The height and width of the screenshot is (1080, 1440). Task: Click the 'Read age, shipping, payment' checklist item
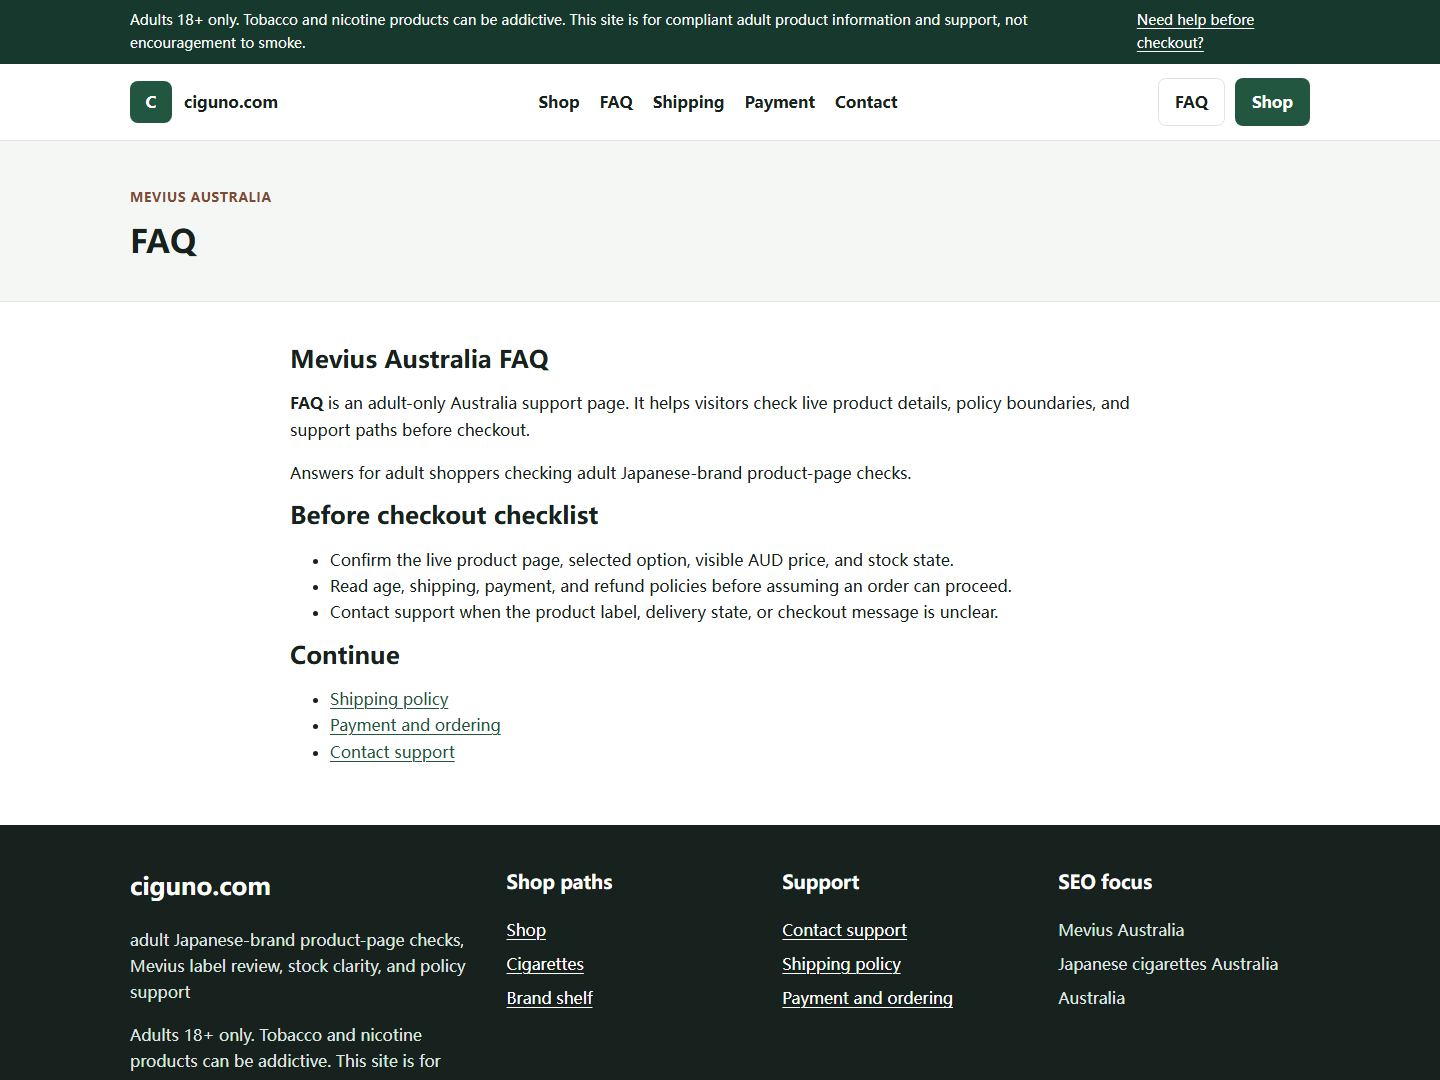click(x=671, y=586)
